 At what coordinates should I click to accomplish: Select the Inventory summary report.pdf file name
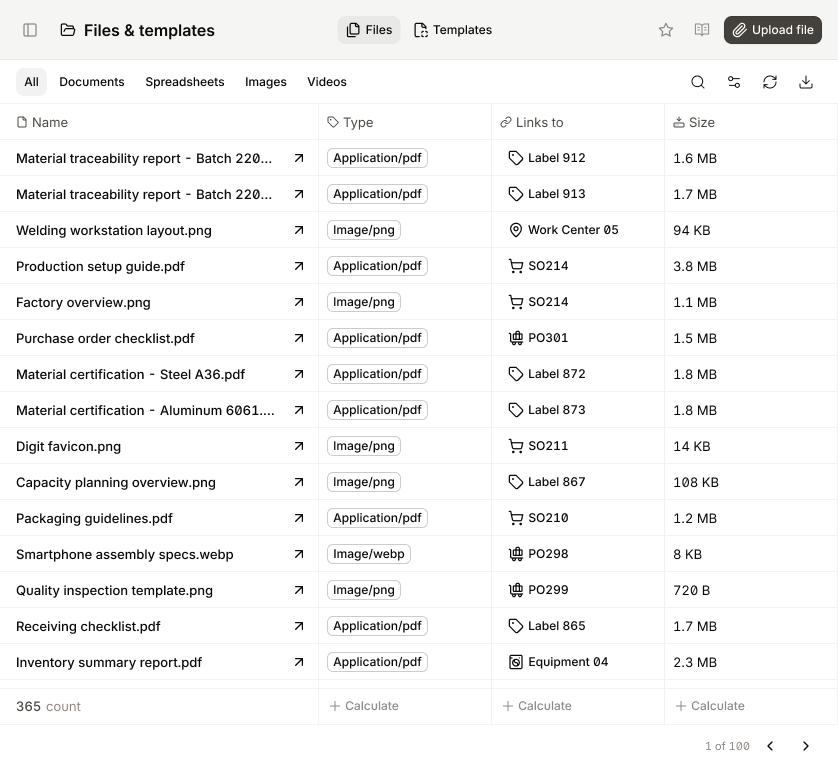[x=109, y=662]
